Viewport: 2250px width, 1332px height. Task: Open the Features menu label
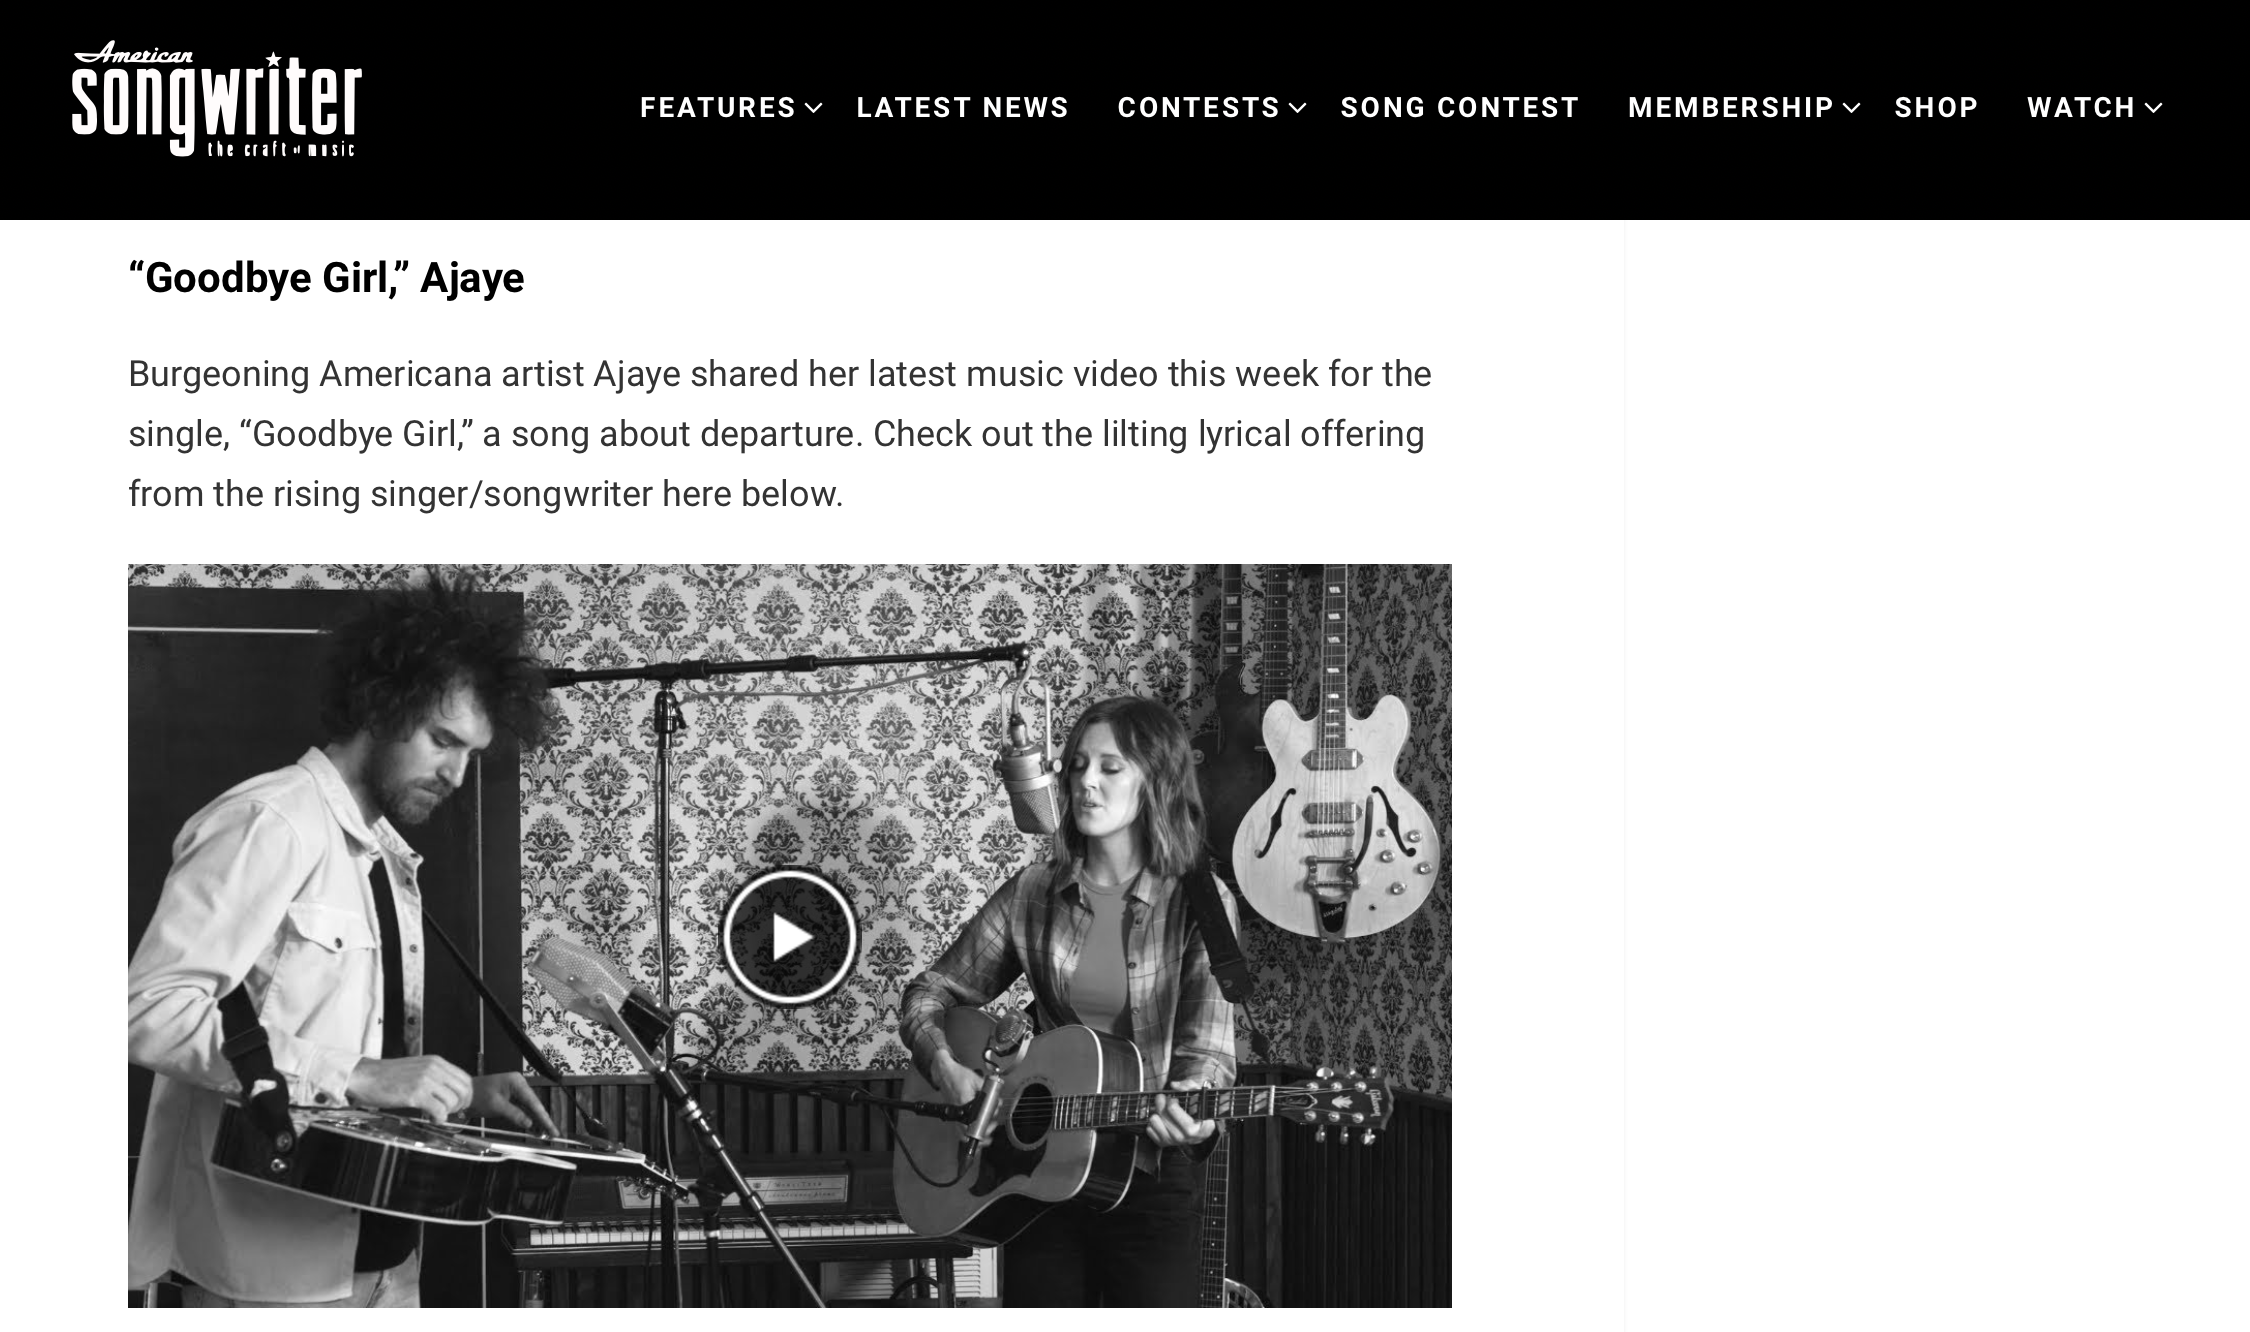pyautogui.click(x=718, y=108)
